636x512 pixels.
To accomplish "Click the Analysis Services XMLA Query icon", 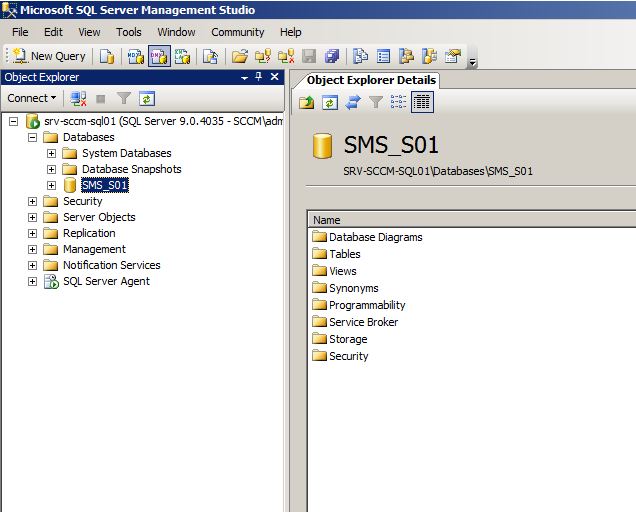I will point(183,56).
